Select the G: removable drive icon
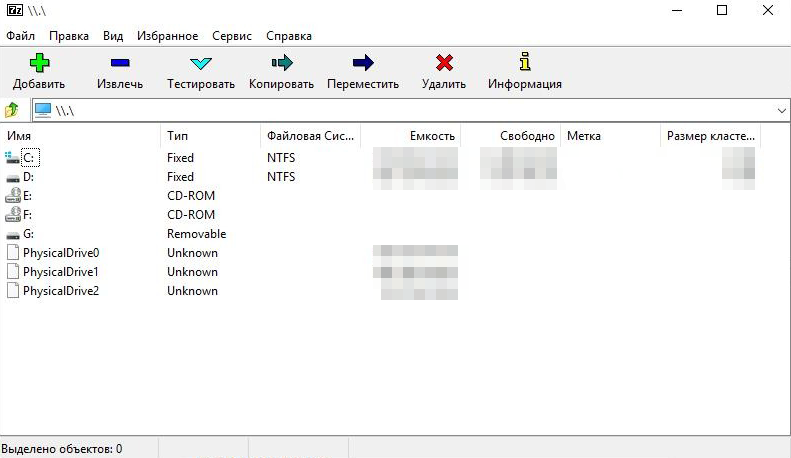The image size is (791, 458). (x=13, y=235)
